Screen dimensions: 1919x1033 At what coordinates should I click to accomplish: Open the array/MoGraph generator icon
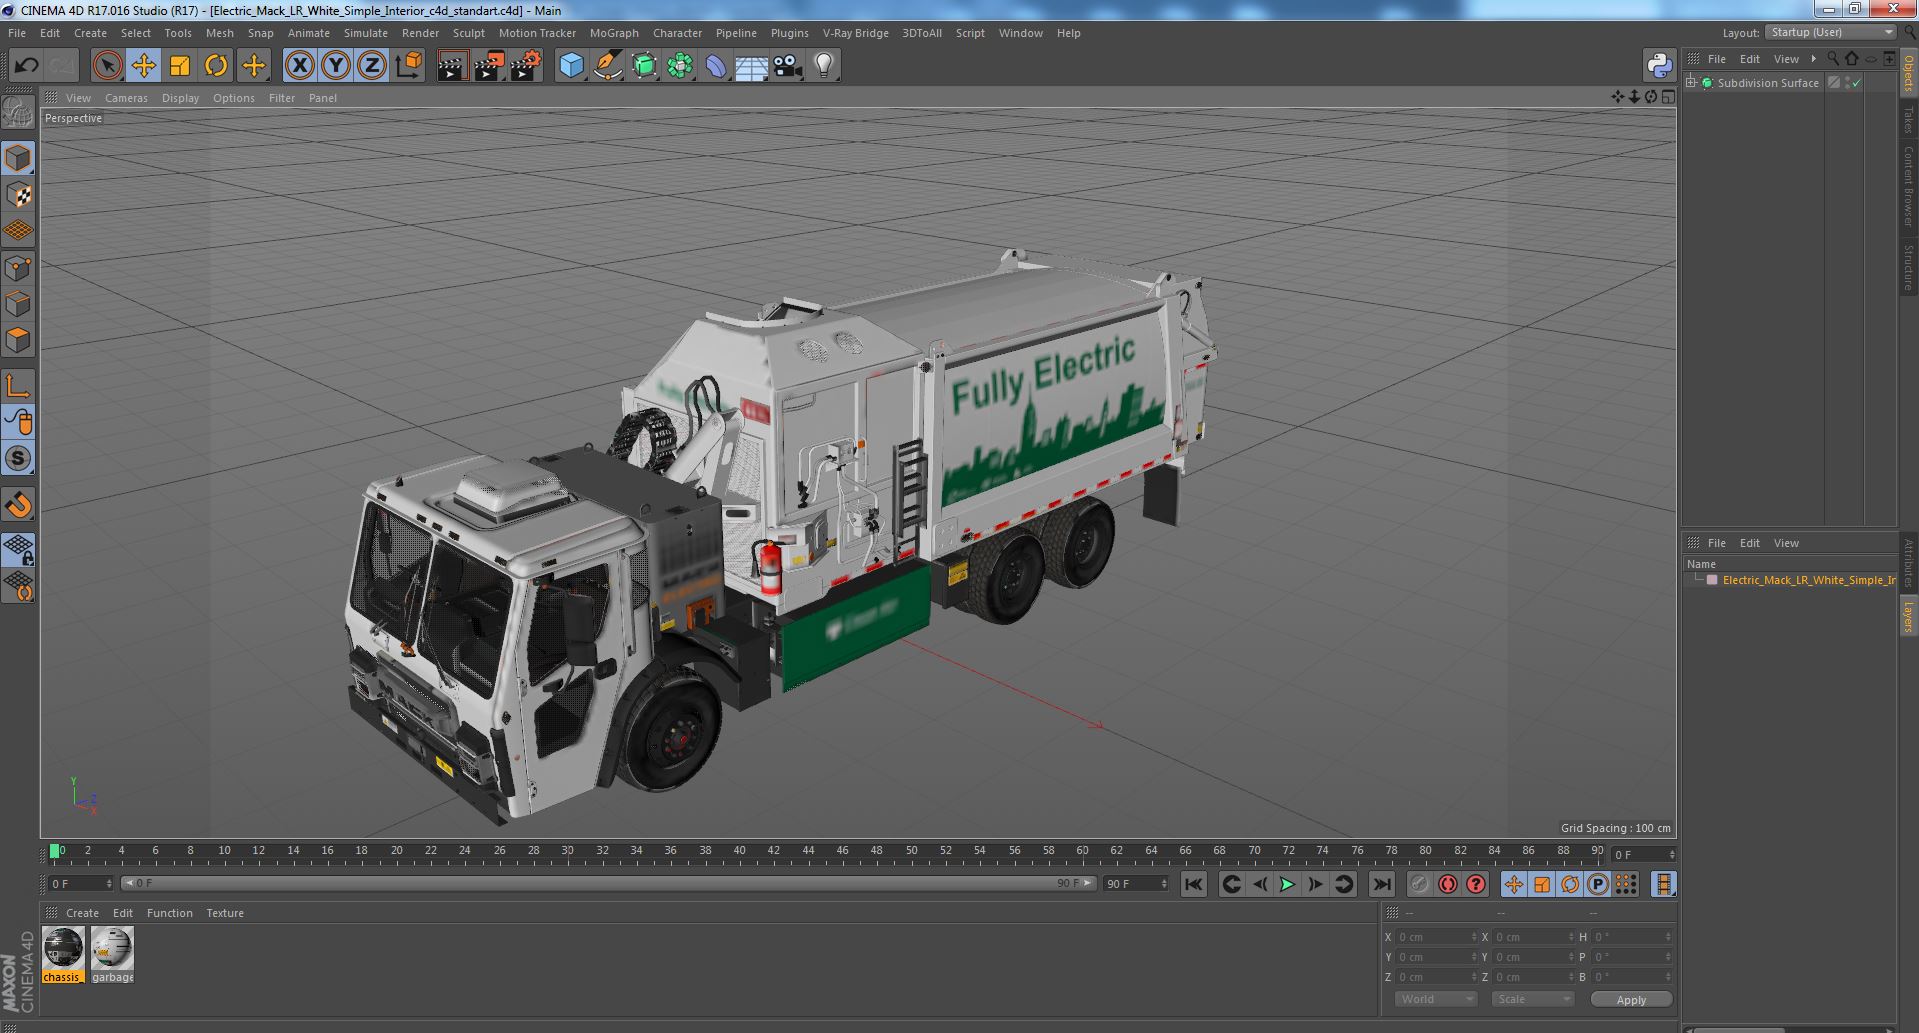680,66
